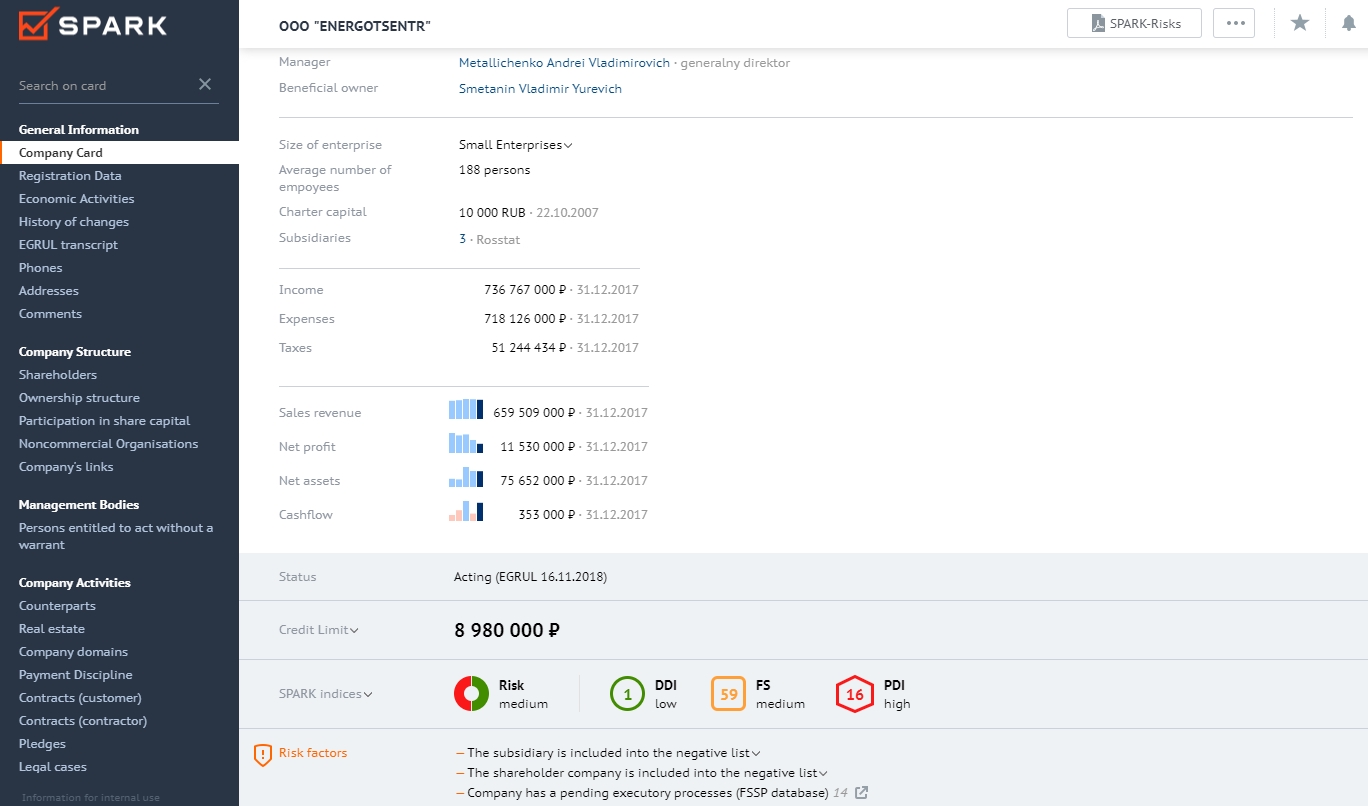
Task: Click the Risk factors warning shield icon
Action: click(x=262, y=755)
